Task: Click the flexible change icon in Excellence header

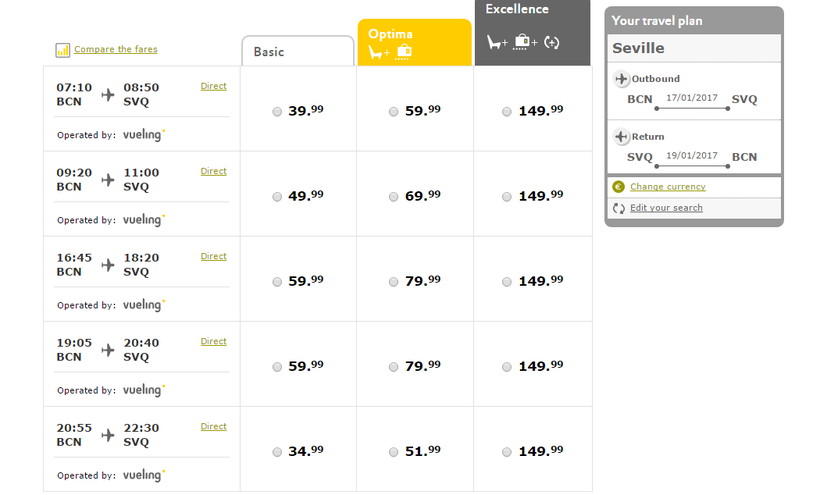Action: point(551,42)
